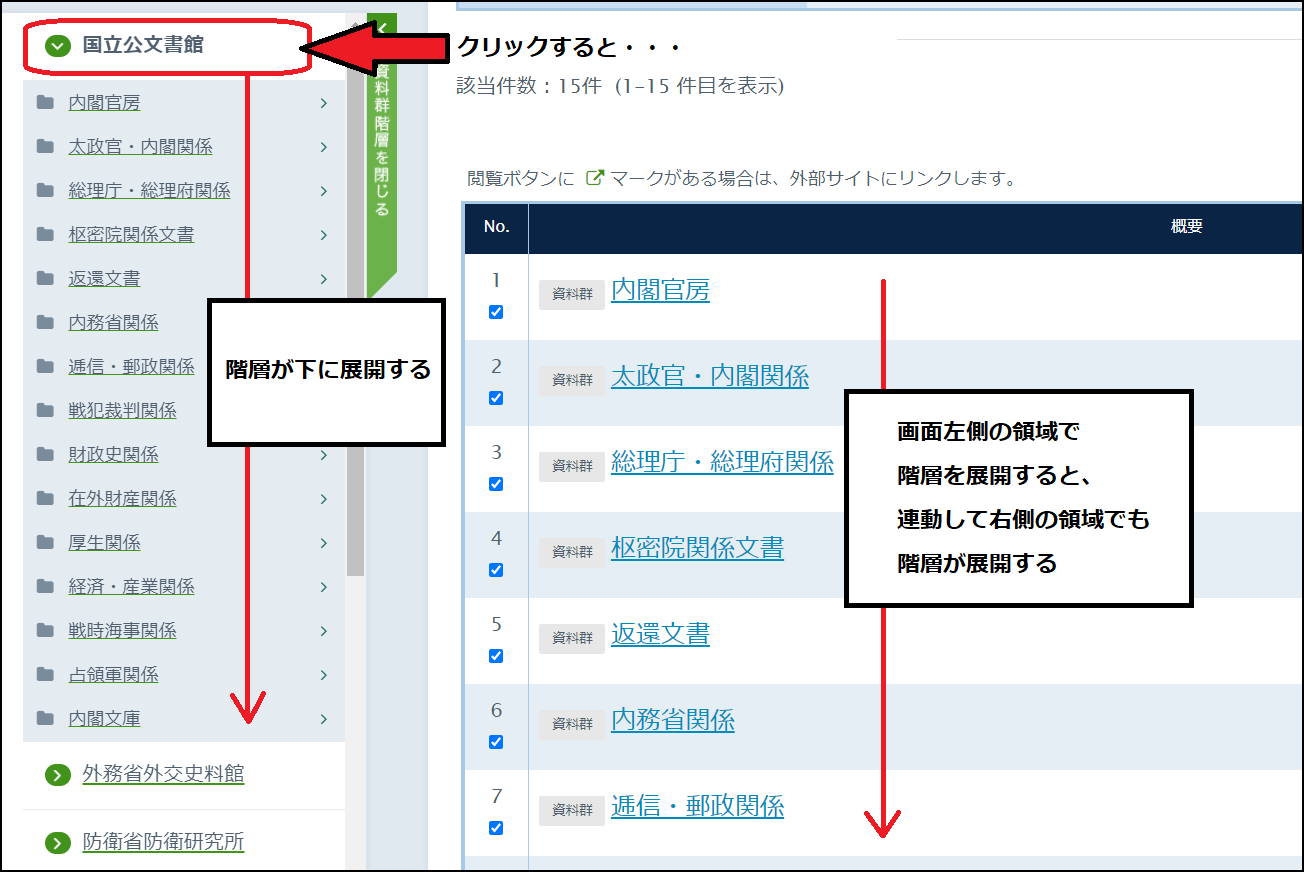Screen dimensions: 1304x872
Task: Expand the 厚生関係 row chevron
Action: [324, 543]
